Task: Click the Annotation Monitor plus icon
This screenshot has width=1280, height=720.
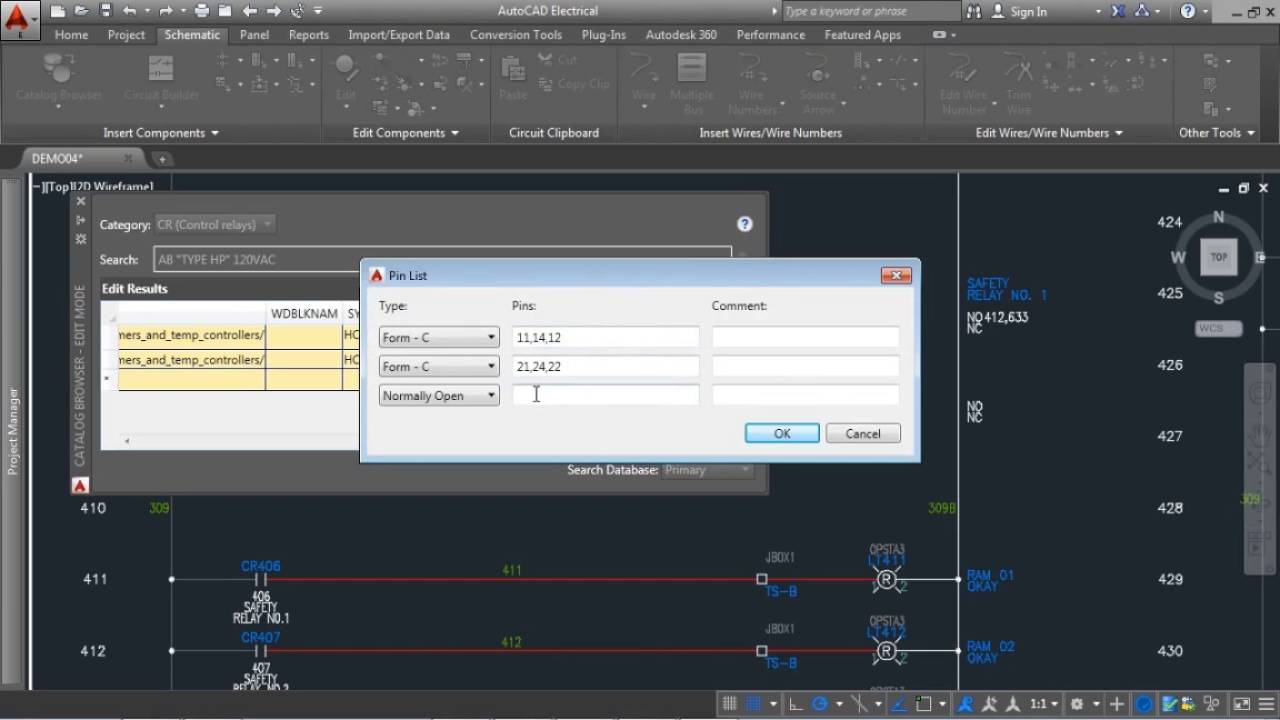Action: pos(1116,704)
